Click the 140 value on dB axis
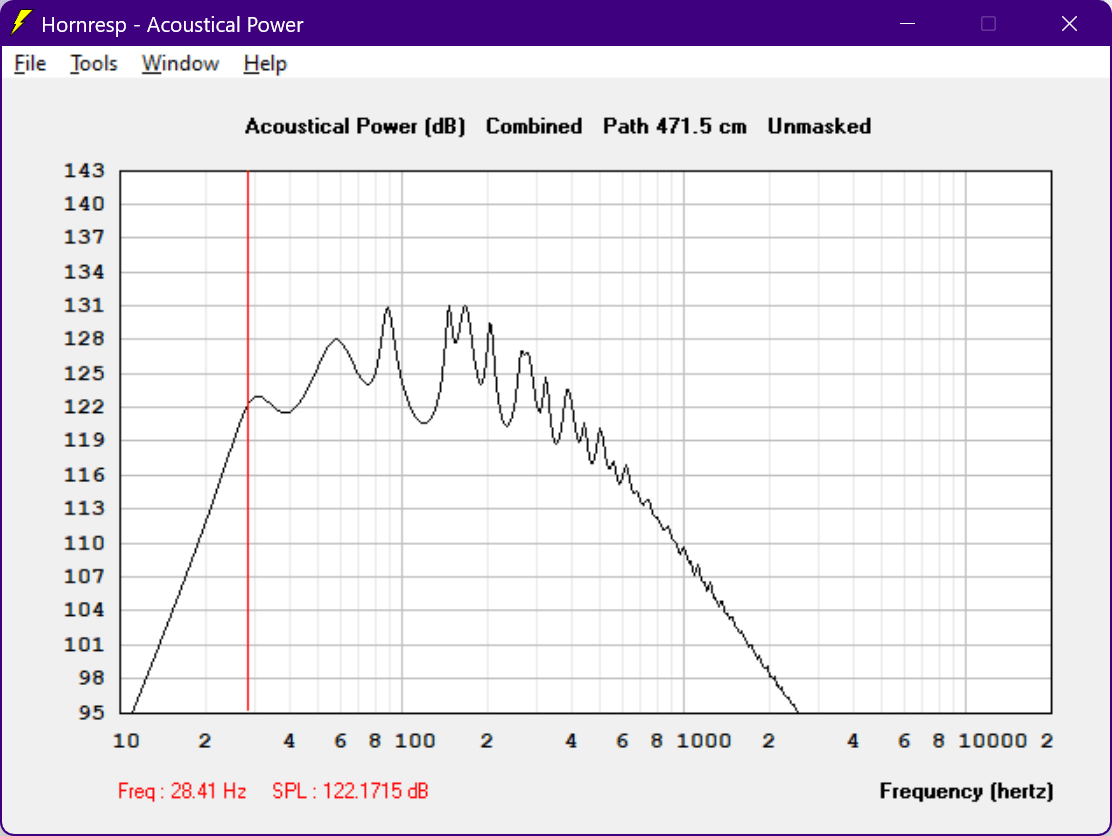Image resolution: width=1112 pixels, height=836 pixels. (x=84, y=204)
